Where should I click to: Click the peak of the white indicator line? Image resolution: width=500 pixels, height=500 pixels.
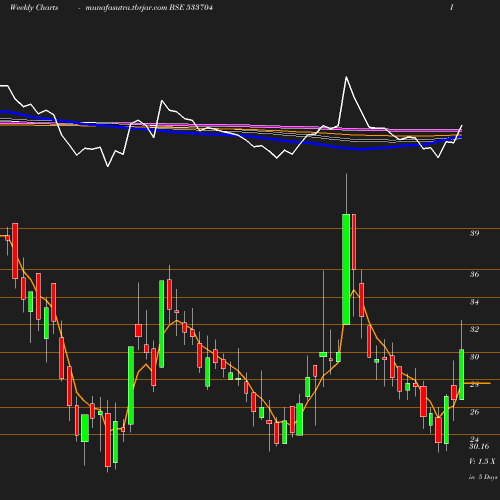click(346, 77)
